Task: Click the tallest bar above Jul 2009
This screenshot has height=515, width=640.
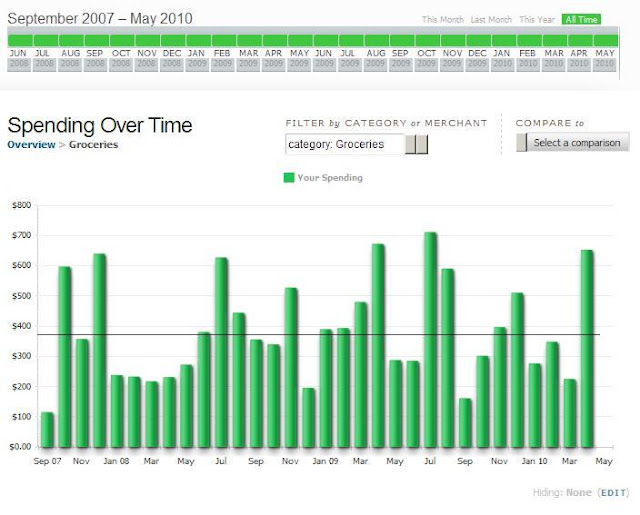Action: click(x=430, y=340)
